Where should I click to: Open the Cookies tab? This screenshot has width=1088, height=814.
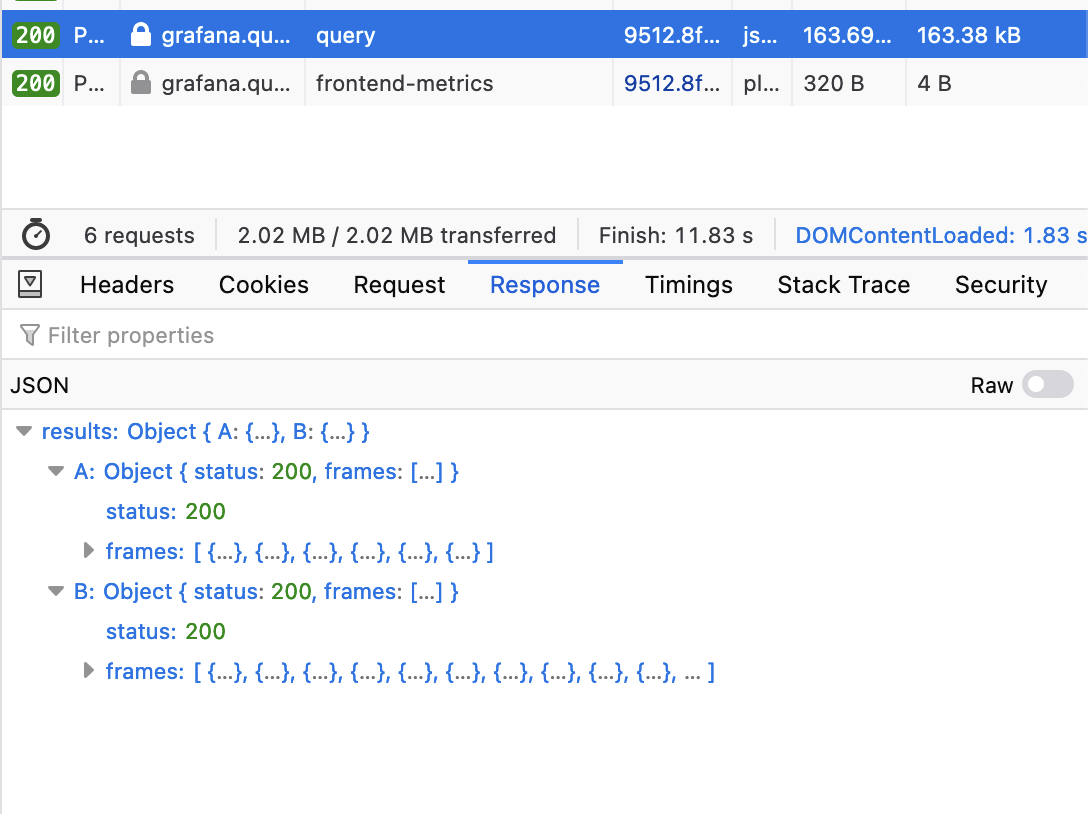pos(263,284)
